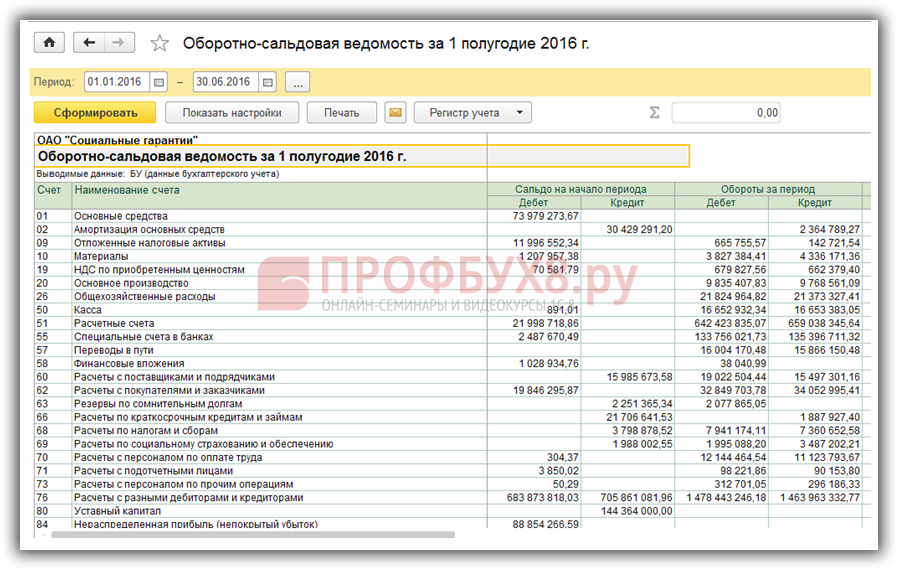898x570 pixels.
Task: Open calendar for start date 01.01.2016
Action: tap(159, 82)
